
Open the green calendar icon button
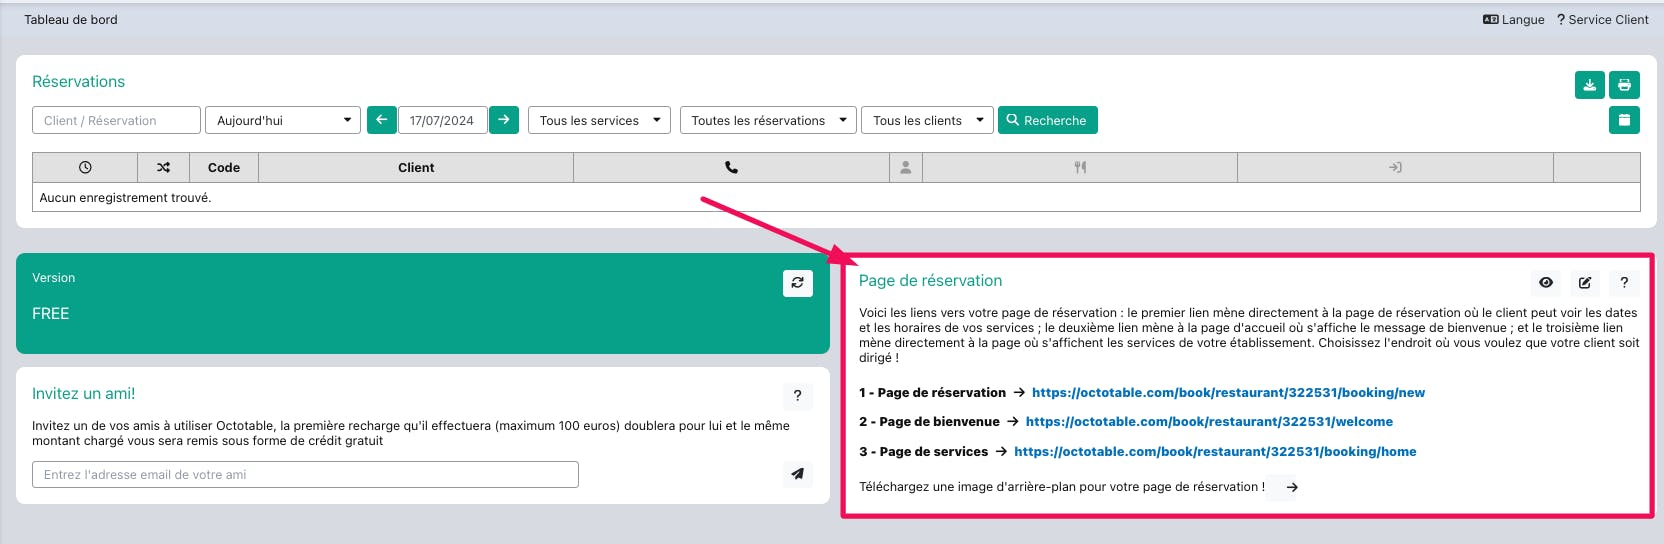coord(1624,120)
